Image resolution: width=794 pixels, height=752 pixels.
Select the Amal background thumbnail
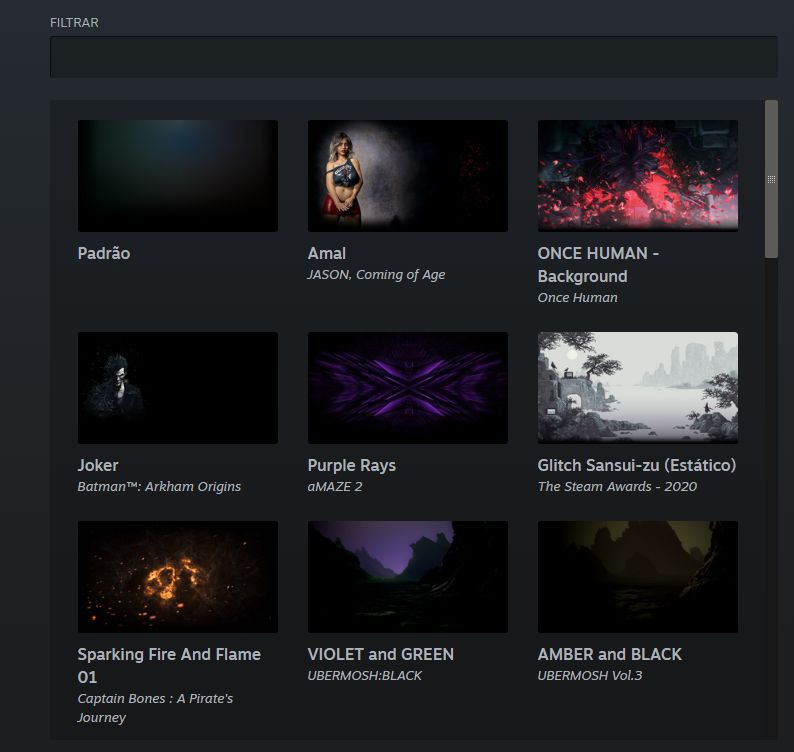408,176
